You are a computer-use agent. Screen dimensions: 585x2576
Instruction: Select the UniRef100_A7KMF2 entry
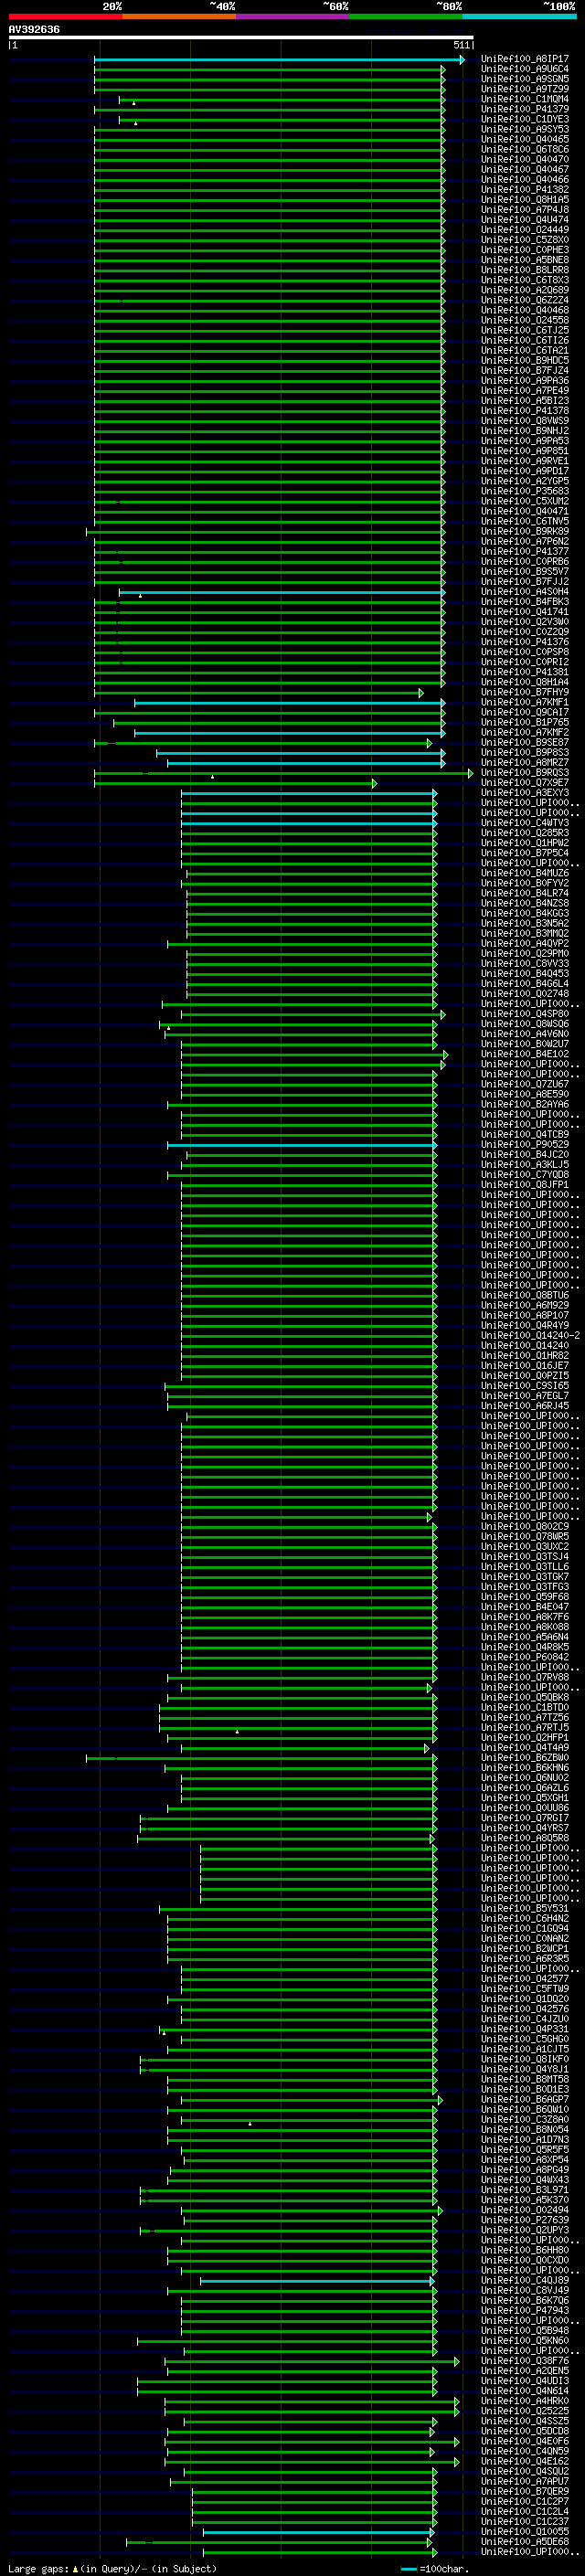click(x=524, y=732)
